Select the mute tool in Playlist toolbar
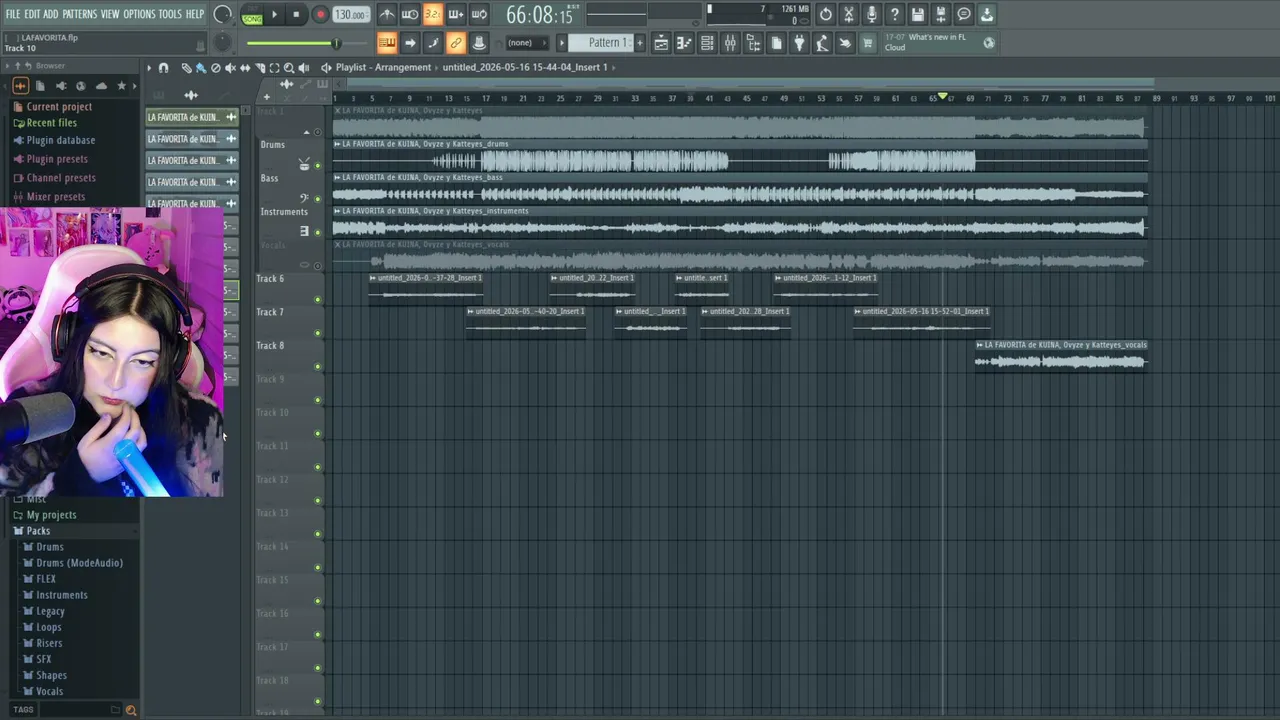 pos(231,68)
